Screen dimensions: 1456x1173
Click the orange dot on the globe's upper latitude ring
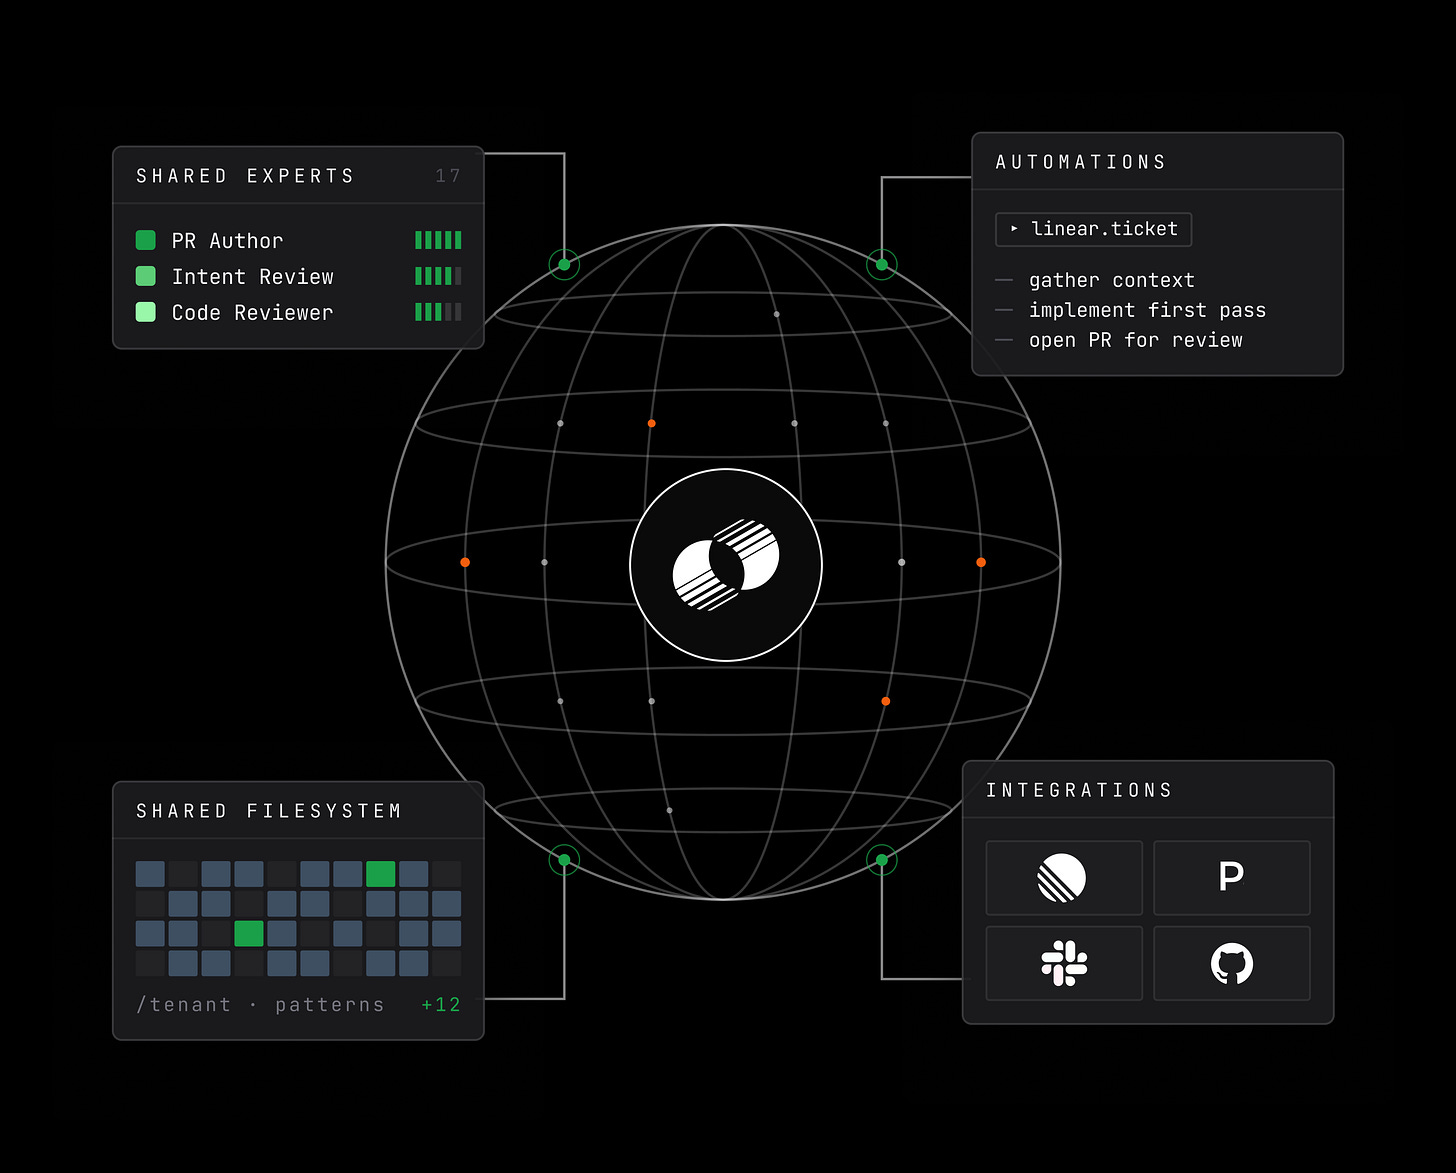(651, 424)
